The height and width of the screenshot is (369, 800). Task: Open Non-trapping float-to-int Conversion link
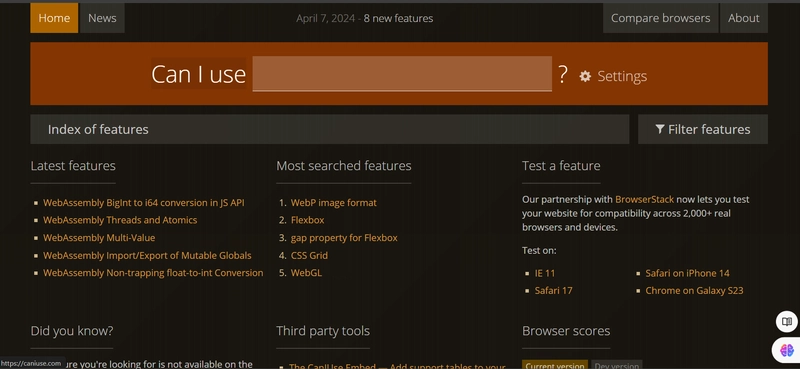(x=153, y=273)
